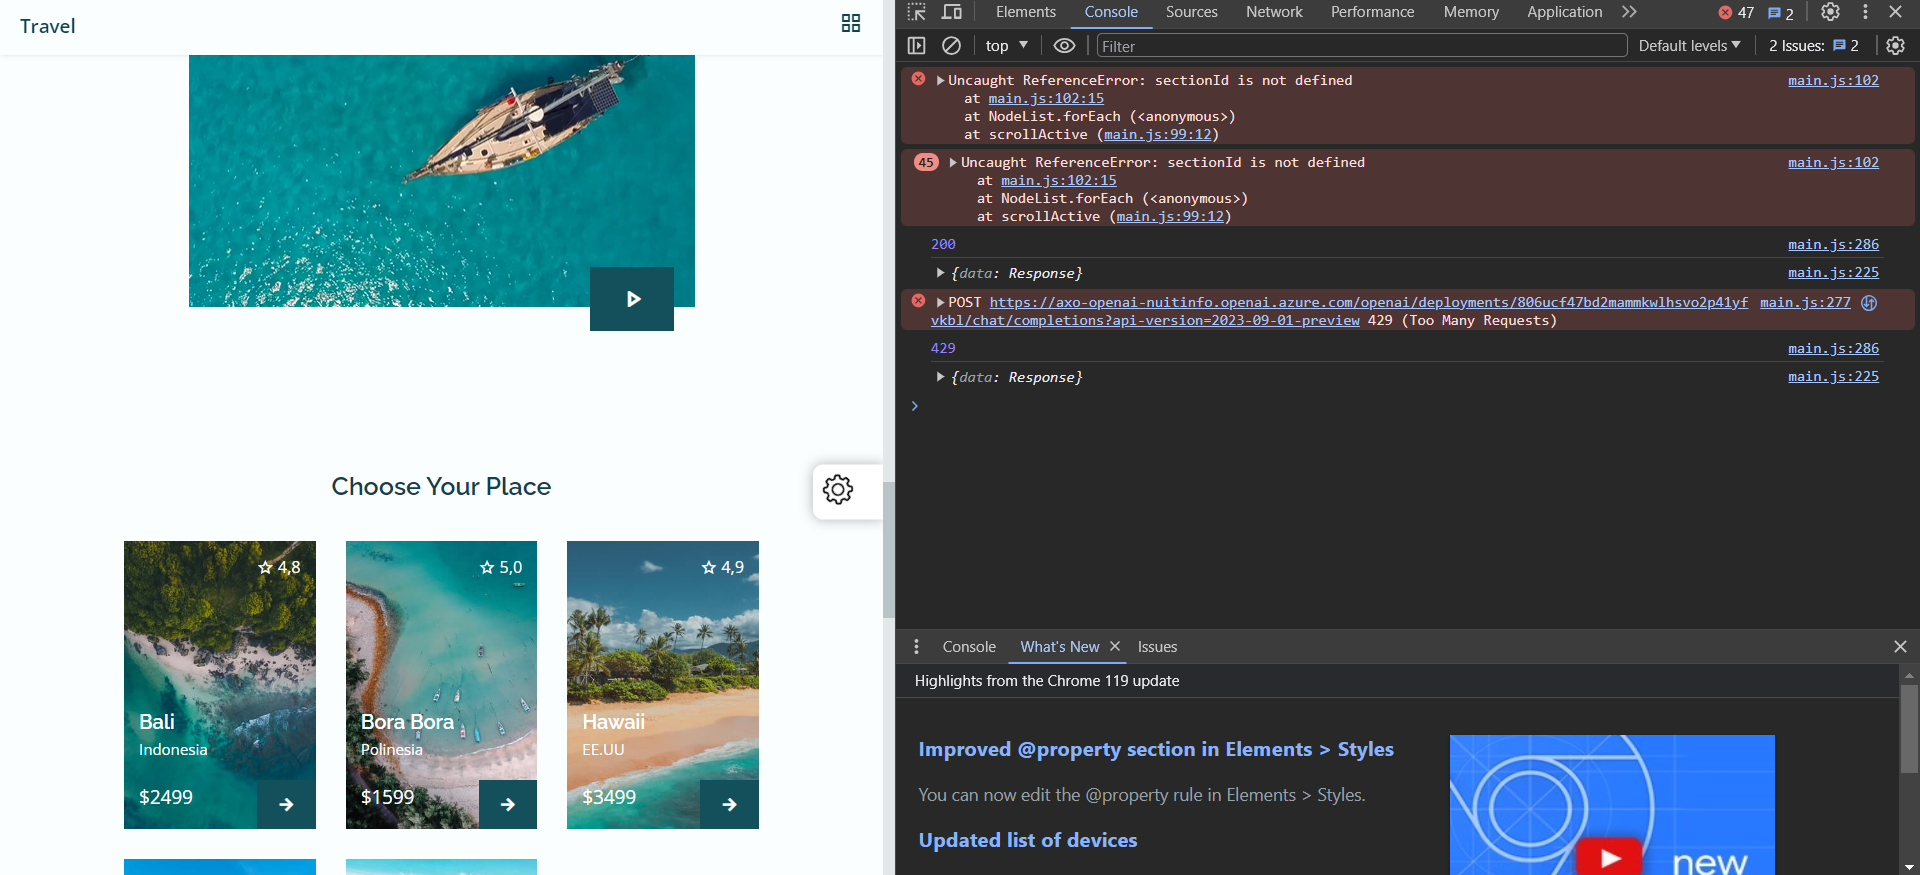Click the star rating 4,9 on Hawaii

click(723, 567)
